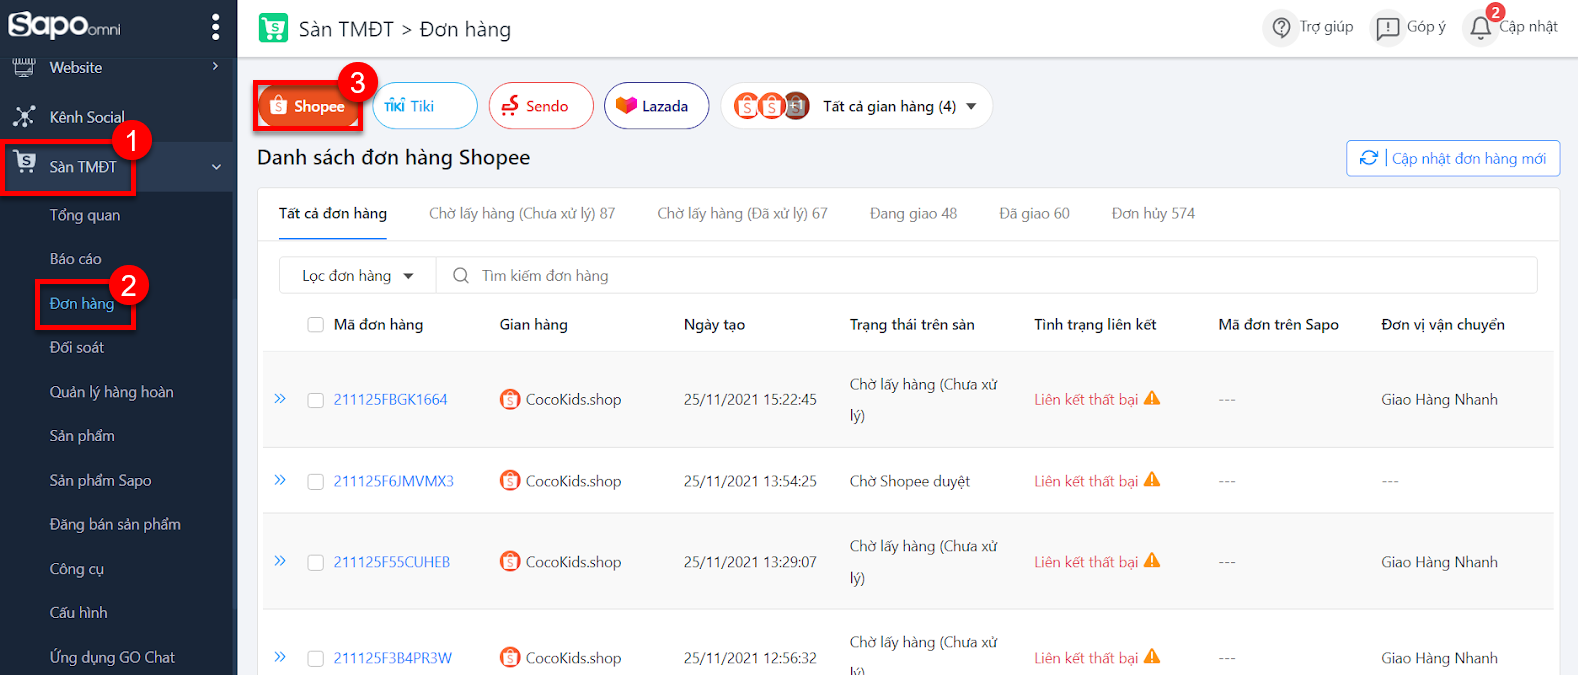Open notifications bell icon
1578x675 pixels.
pos(1480,29)
